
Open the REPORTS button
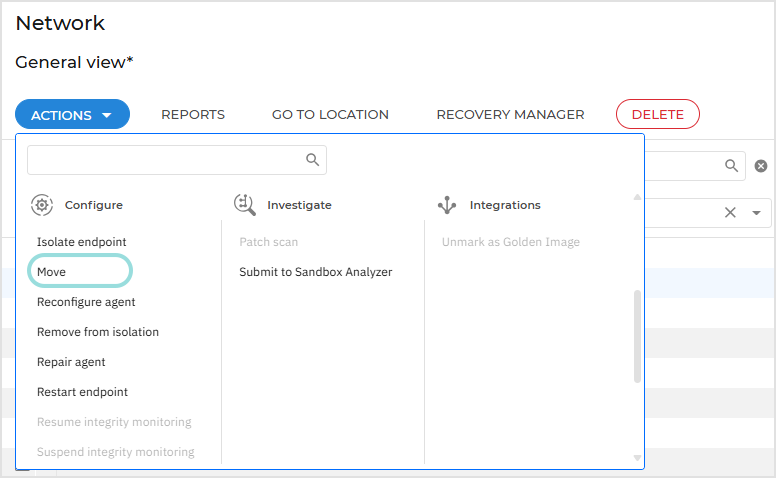[193, 115]
